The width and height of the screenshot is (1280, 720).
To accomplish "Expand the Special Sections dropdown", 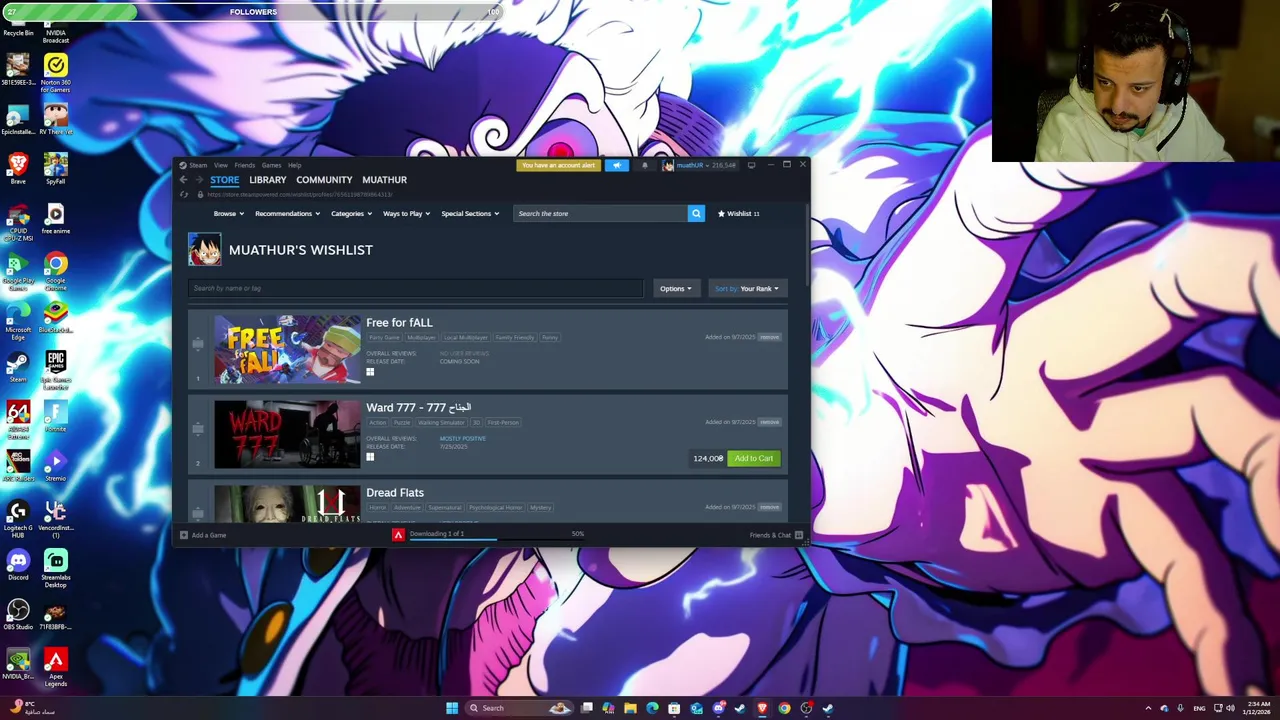I will coord(470,213).
